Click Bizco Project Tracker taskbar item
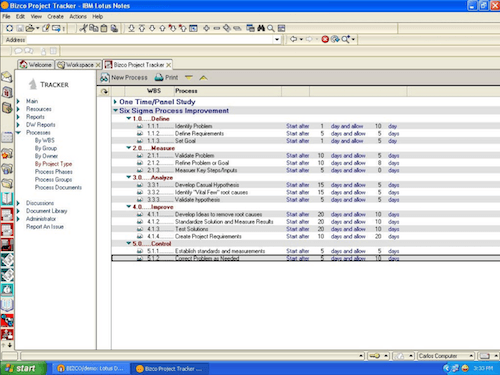This screenshot has height=375, width=500. point(170,369)
